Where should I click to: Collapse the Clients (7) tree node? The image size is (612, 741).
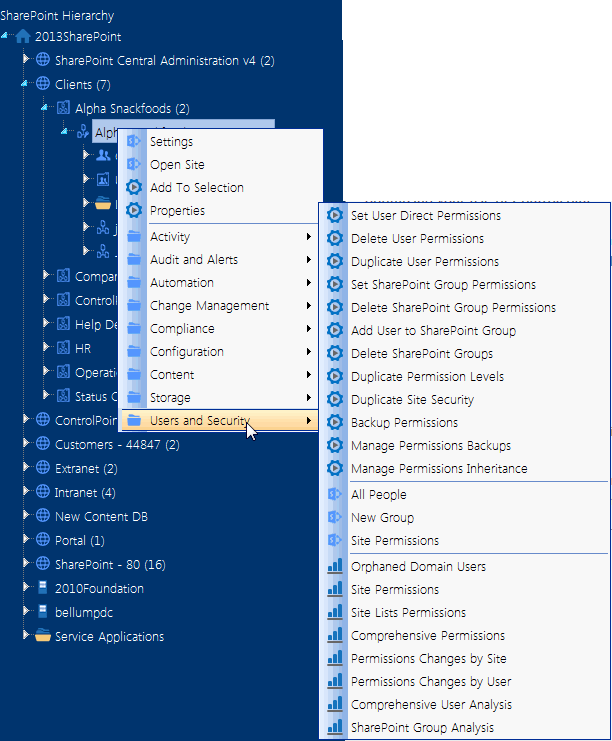coord(25,84)
